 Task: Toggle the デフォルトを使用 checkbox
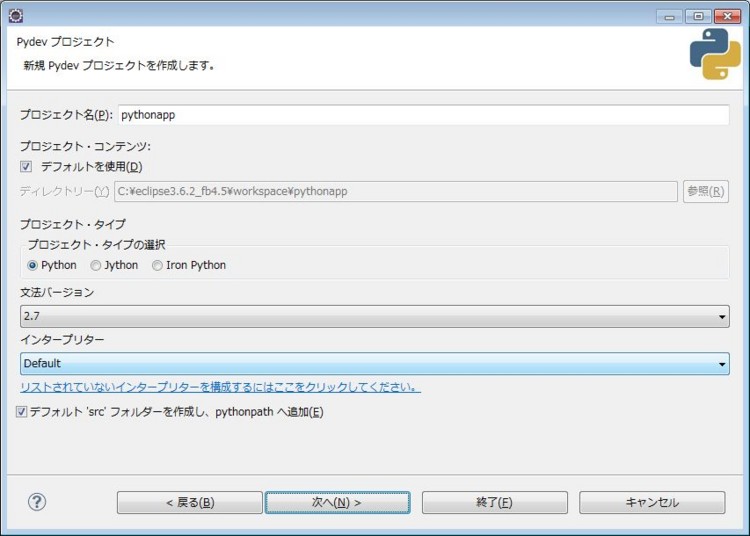pos(26,166)
